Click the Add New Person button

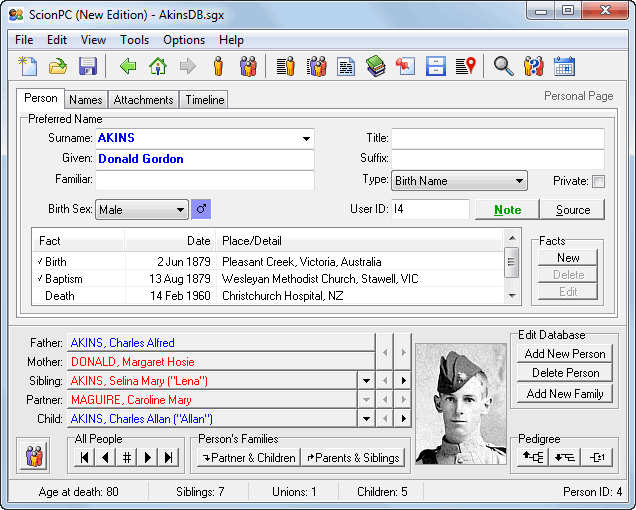[565, 354]
